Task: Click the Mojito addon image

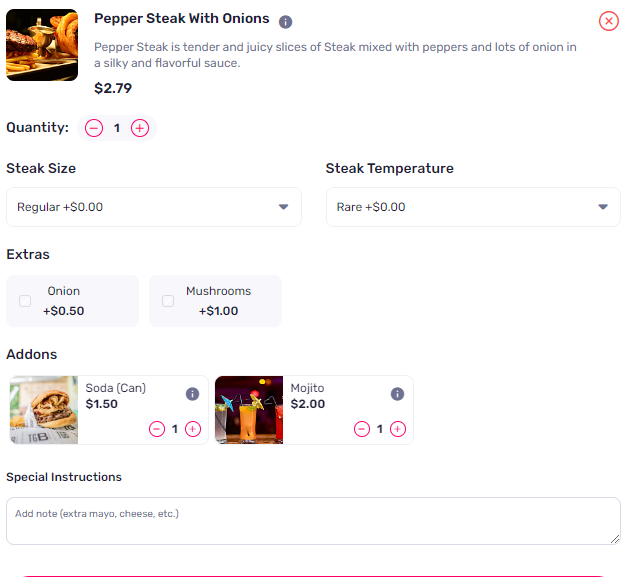Action: coord(249,410)
